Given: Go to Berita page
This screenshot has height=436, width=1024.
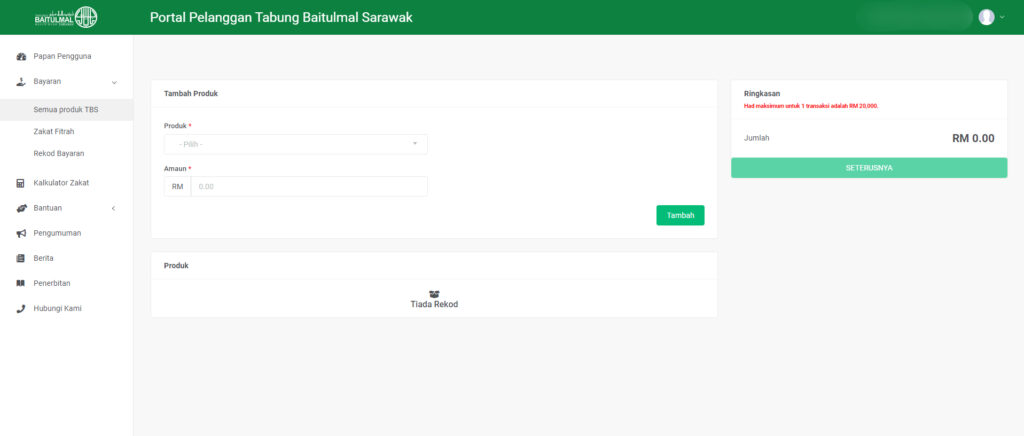Looking at the screenshot, I should pyautogui.click(x=43, y=258).
